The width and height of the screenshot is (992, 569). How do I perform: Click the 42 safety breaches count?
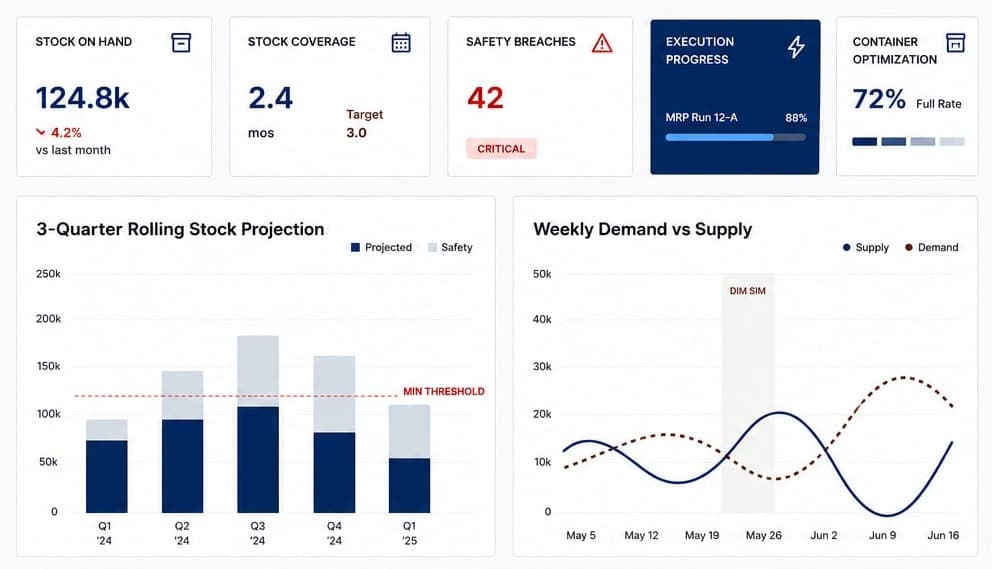pos(485,98)
